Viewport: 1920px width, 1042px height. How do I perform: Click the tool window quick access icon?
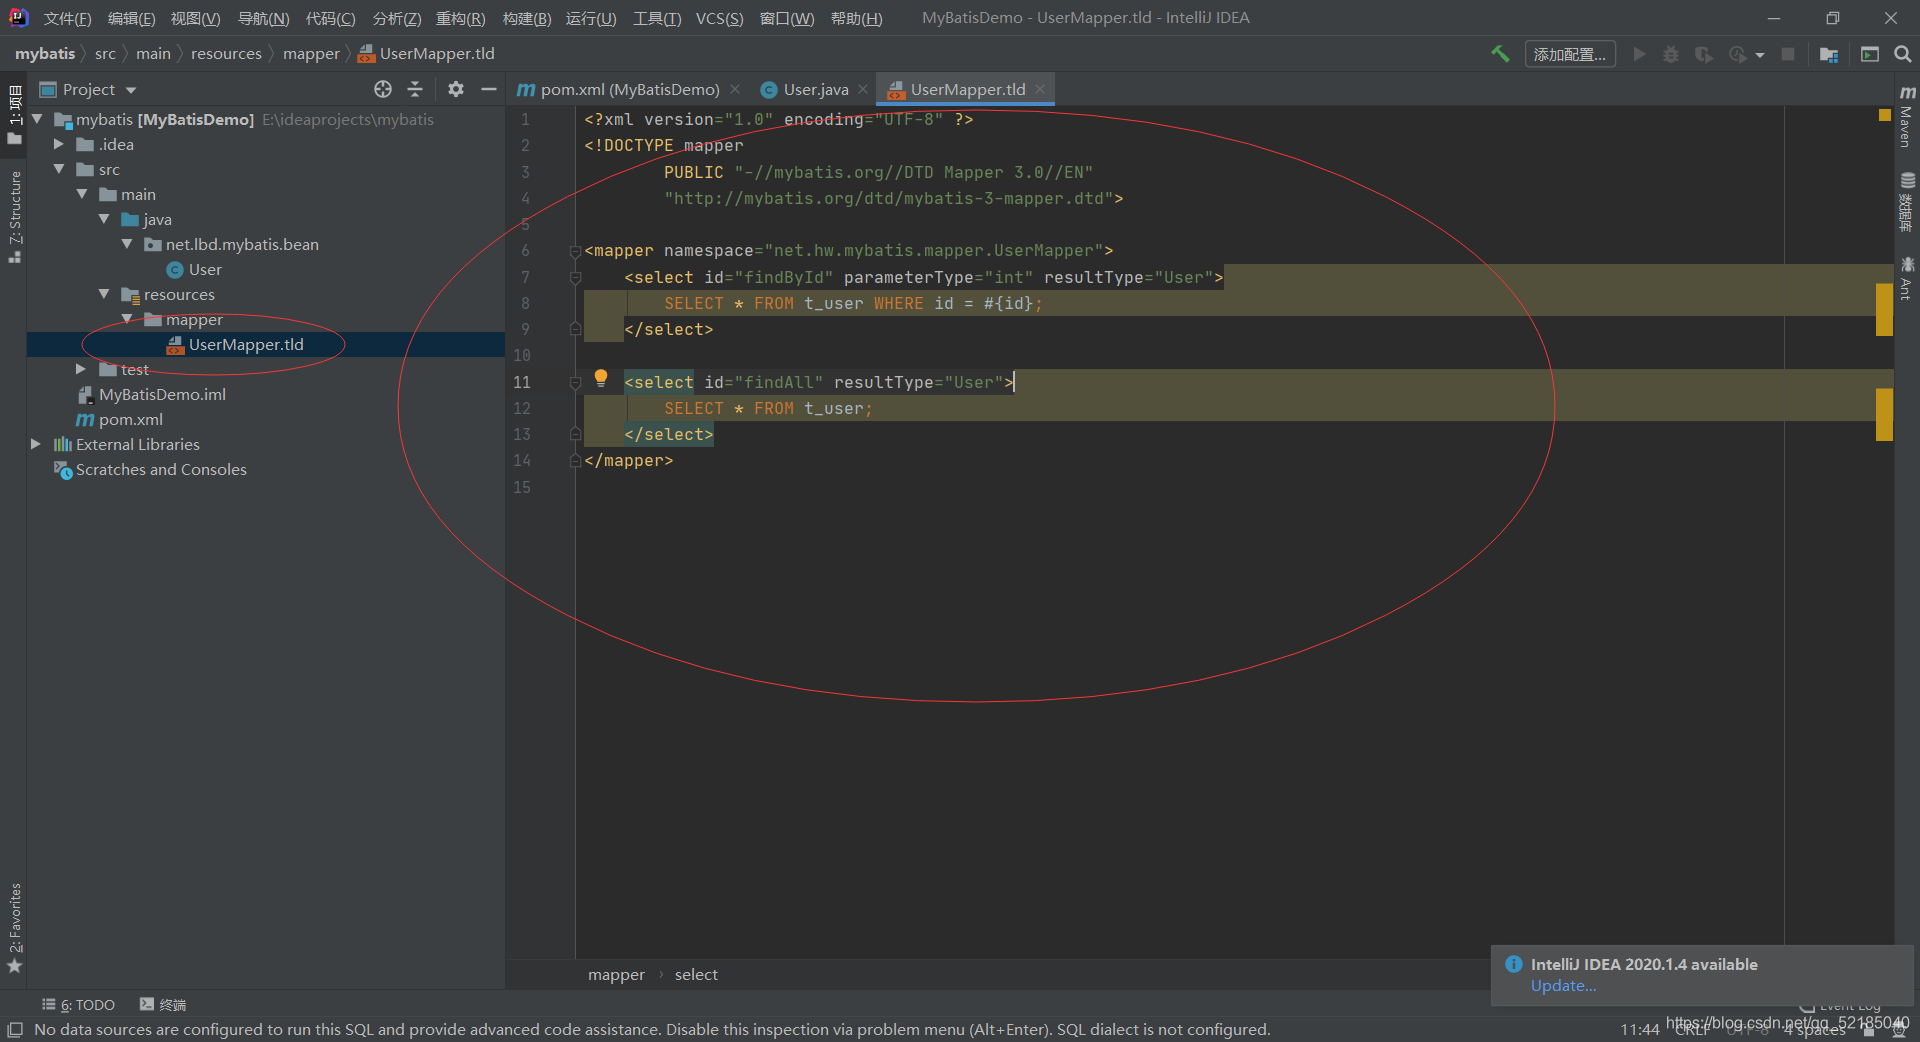(15, 1029)
